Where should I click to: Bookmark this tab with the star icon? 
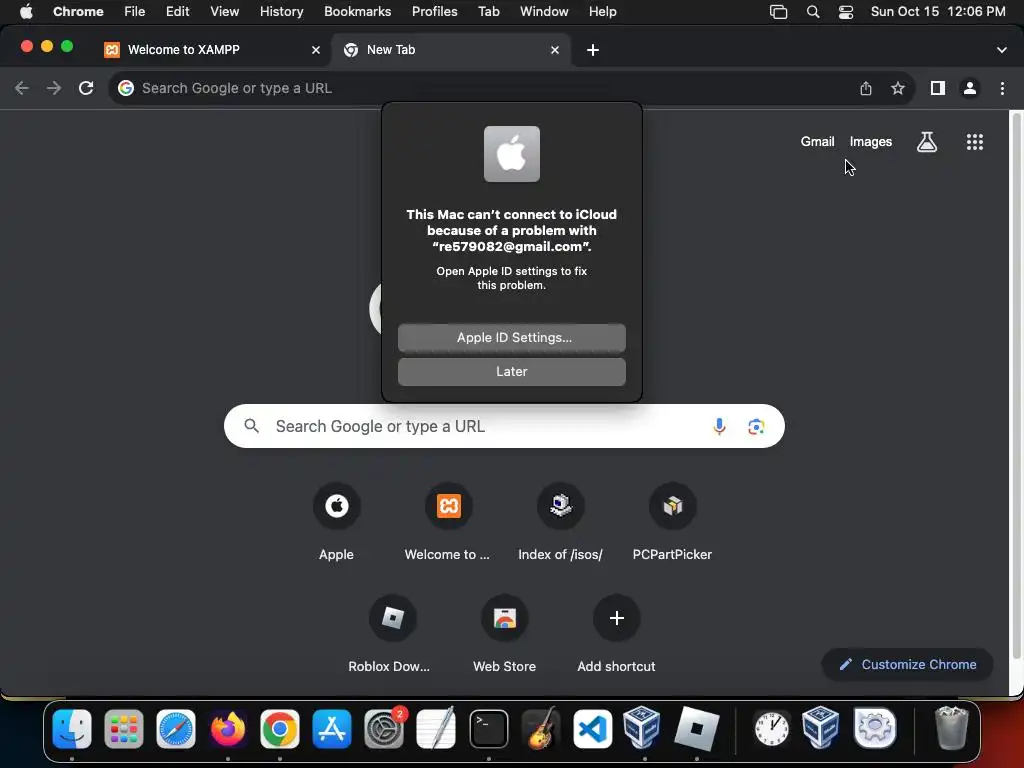point(898,88)
